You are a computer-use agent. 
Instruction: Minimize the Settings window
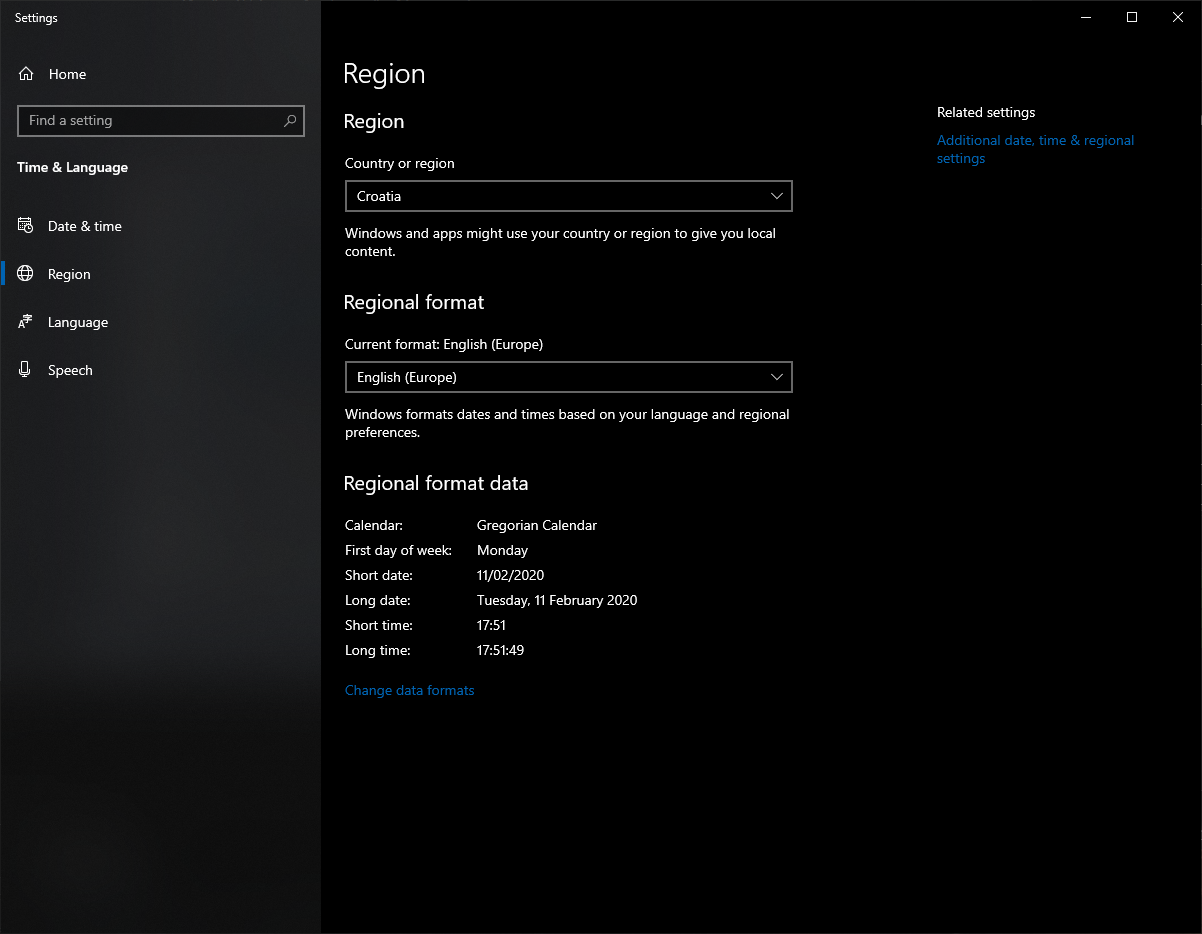pyautogui.click(x=1086, y=17)
